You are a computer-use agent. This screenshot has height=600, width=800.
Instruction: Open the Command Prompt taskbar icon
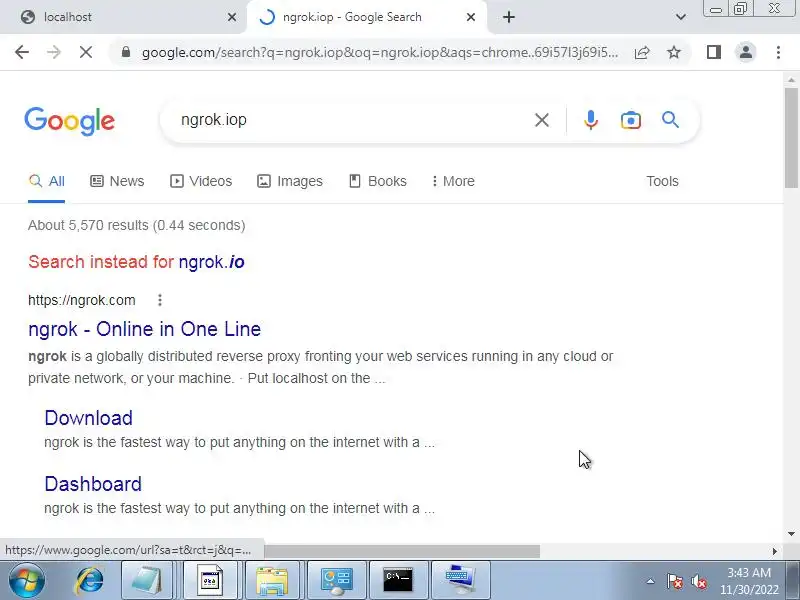[x=398, y=581]
